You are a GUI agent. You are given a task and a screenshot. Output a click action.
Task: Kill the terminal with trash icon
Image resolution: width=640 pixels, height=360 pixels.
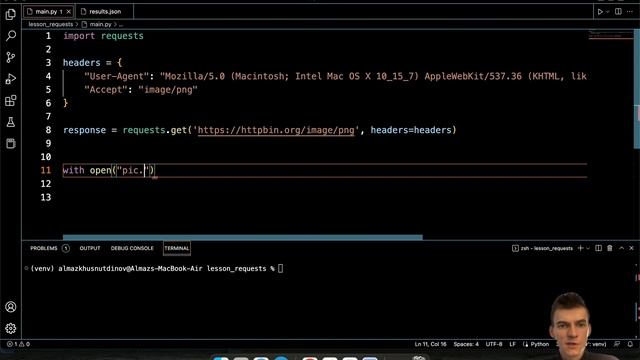[609, 248]
